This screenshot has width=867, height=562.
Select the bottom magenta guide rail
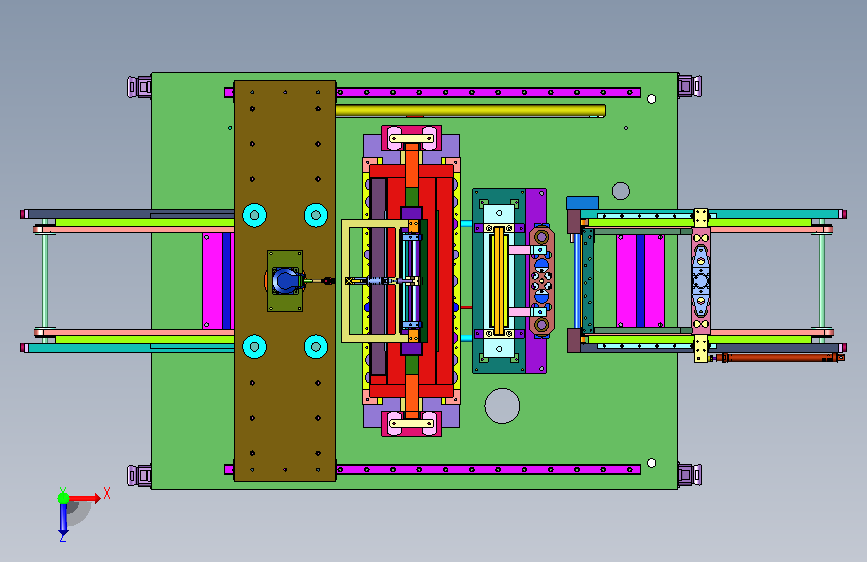[x=488, y=470]
